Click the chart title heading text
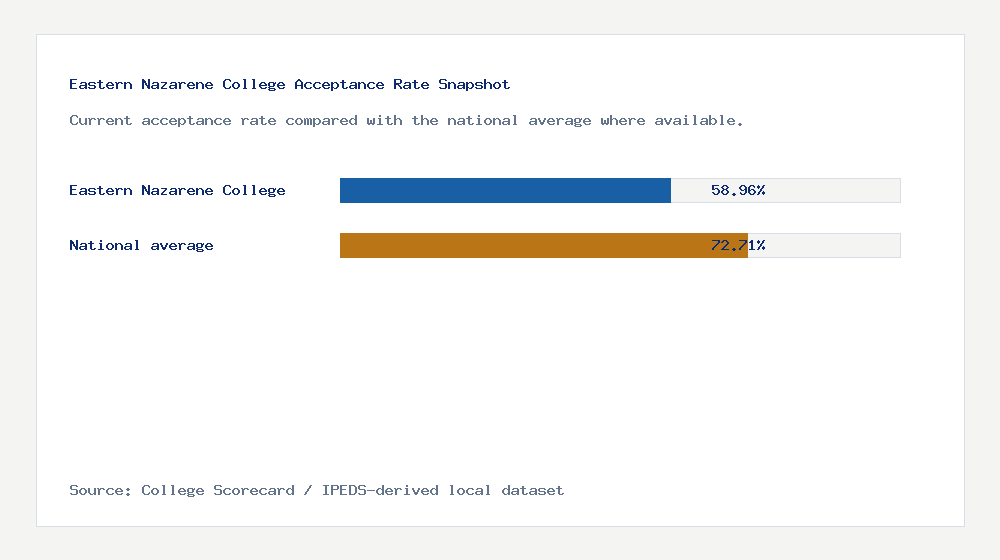The width and height of the screenshot is (1000, 560). [x=289, y=84]
